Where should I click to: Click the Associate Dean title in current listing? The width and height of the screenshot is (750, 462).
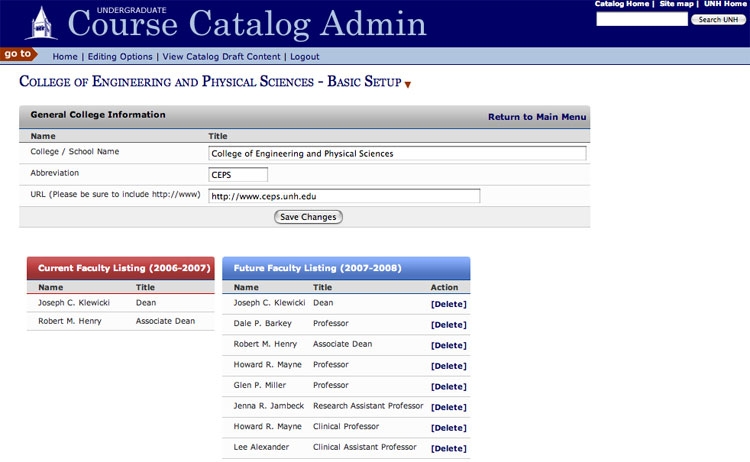pos(165,321)
